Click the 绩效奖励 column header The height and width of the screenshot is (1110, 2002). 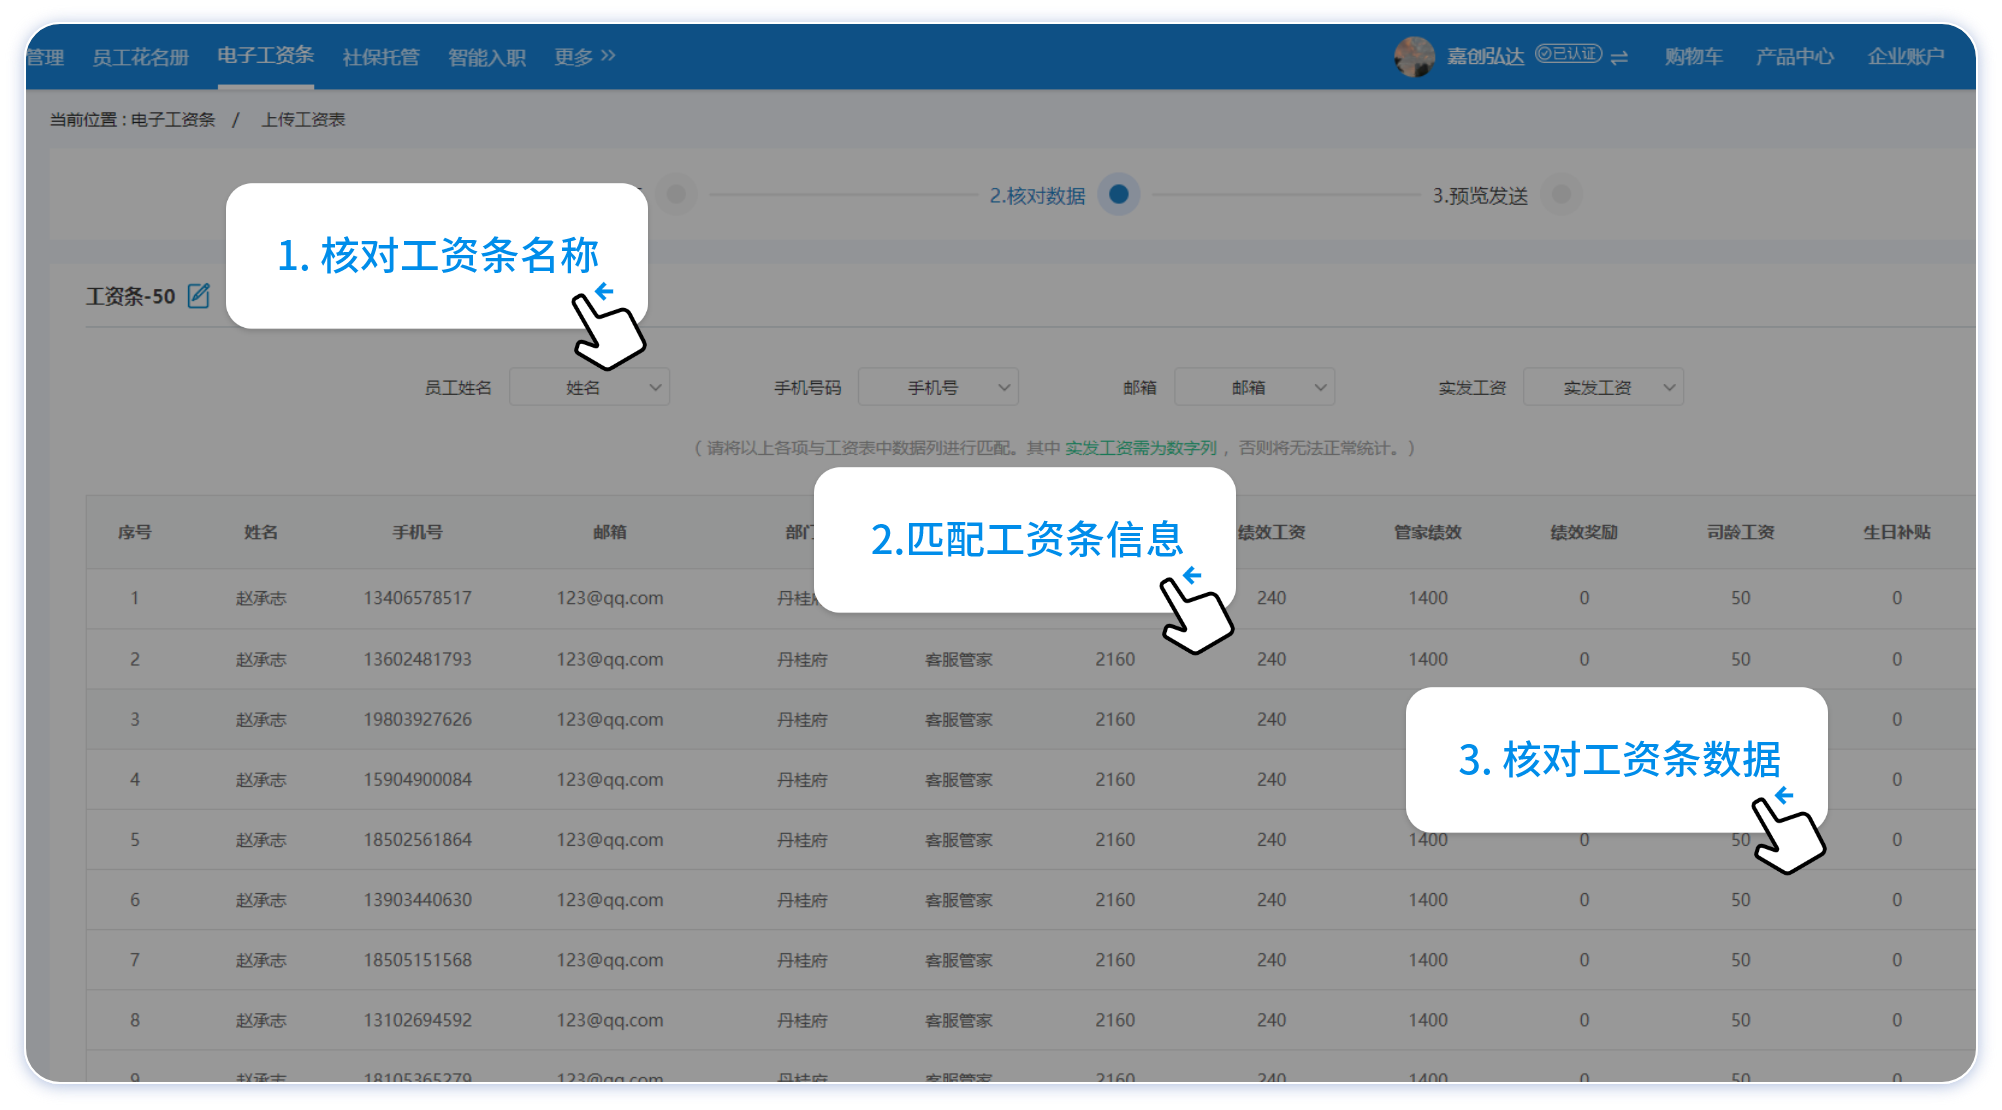1584,532
